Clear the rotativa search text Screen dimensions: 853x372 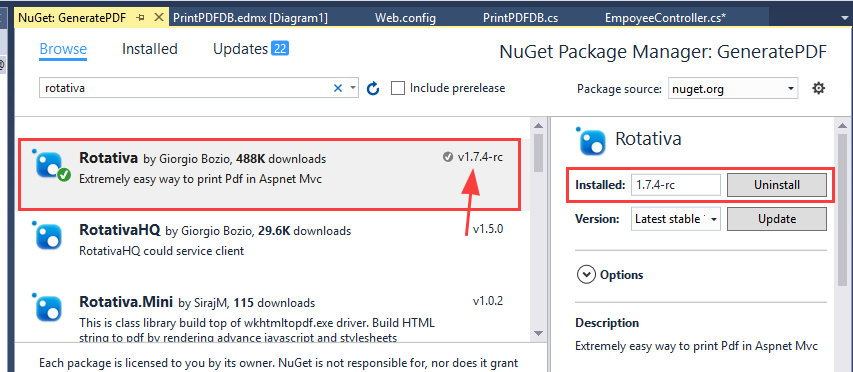click(338, 88)
